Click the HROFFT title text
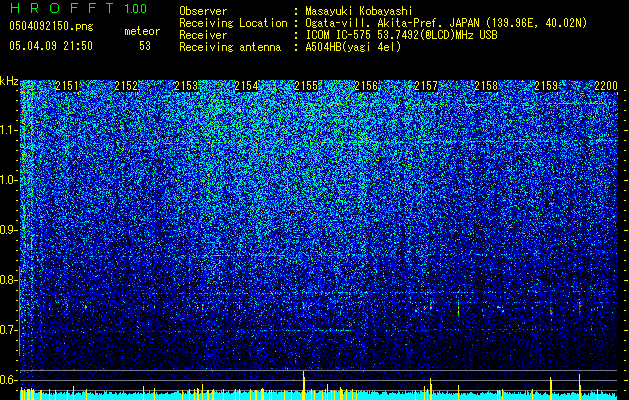This screenshot has width=629, height=400. click(61, 8)
